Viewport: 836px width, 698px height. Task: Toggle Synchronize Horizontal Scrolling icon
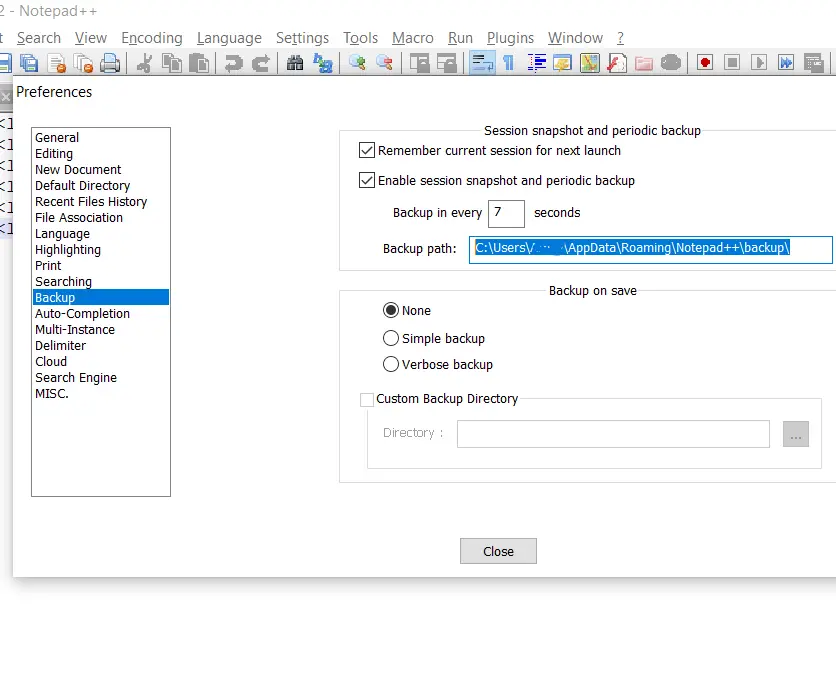pos(447,63)
